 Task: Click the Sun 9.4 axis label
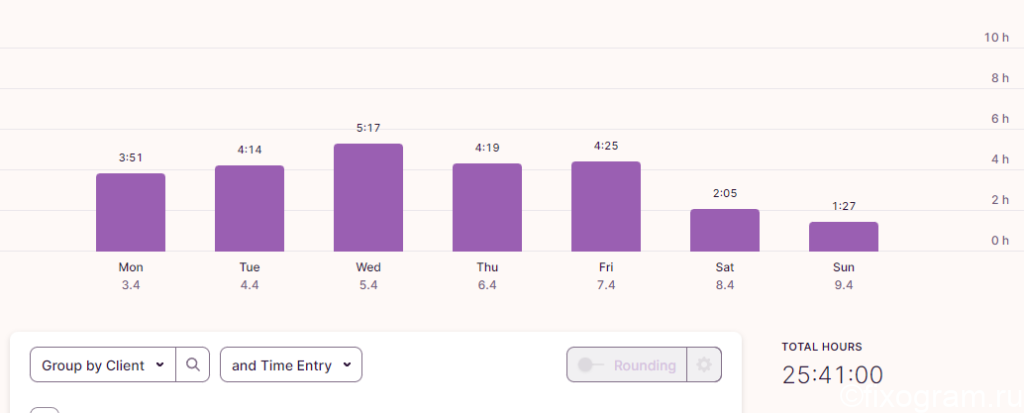pos(844,276)
